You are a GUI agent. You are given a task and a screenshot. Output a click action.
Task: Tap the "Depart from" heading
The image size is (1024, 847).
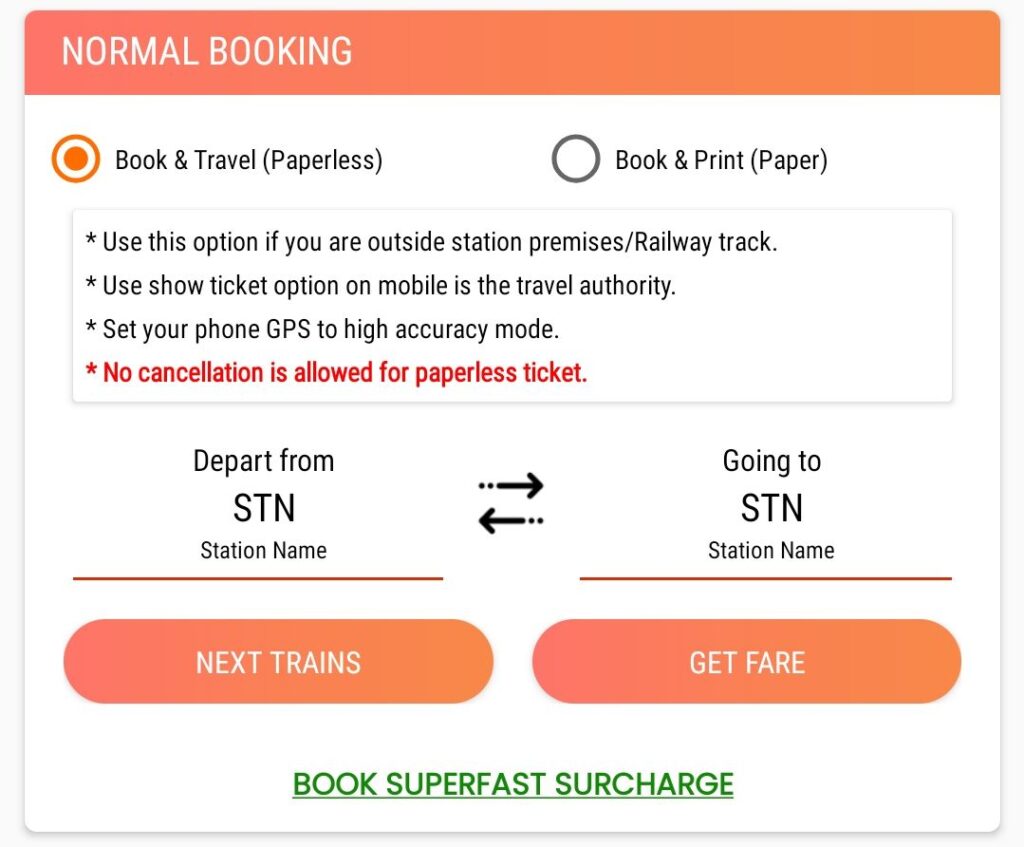(263, 461)
